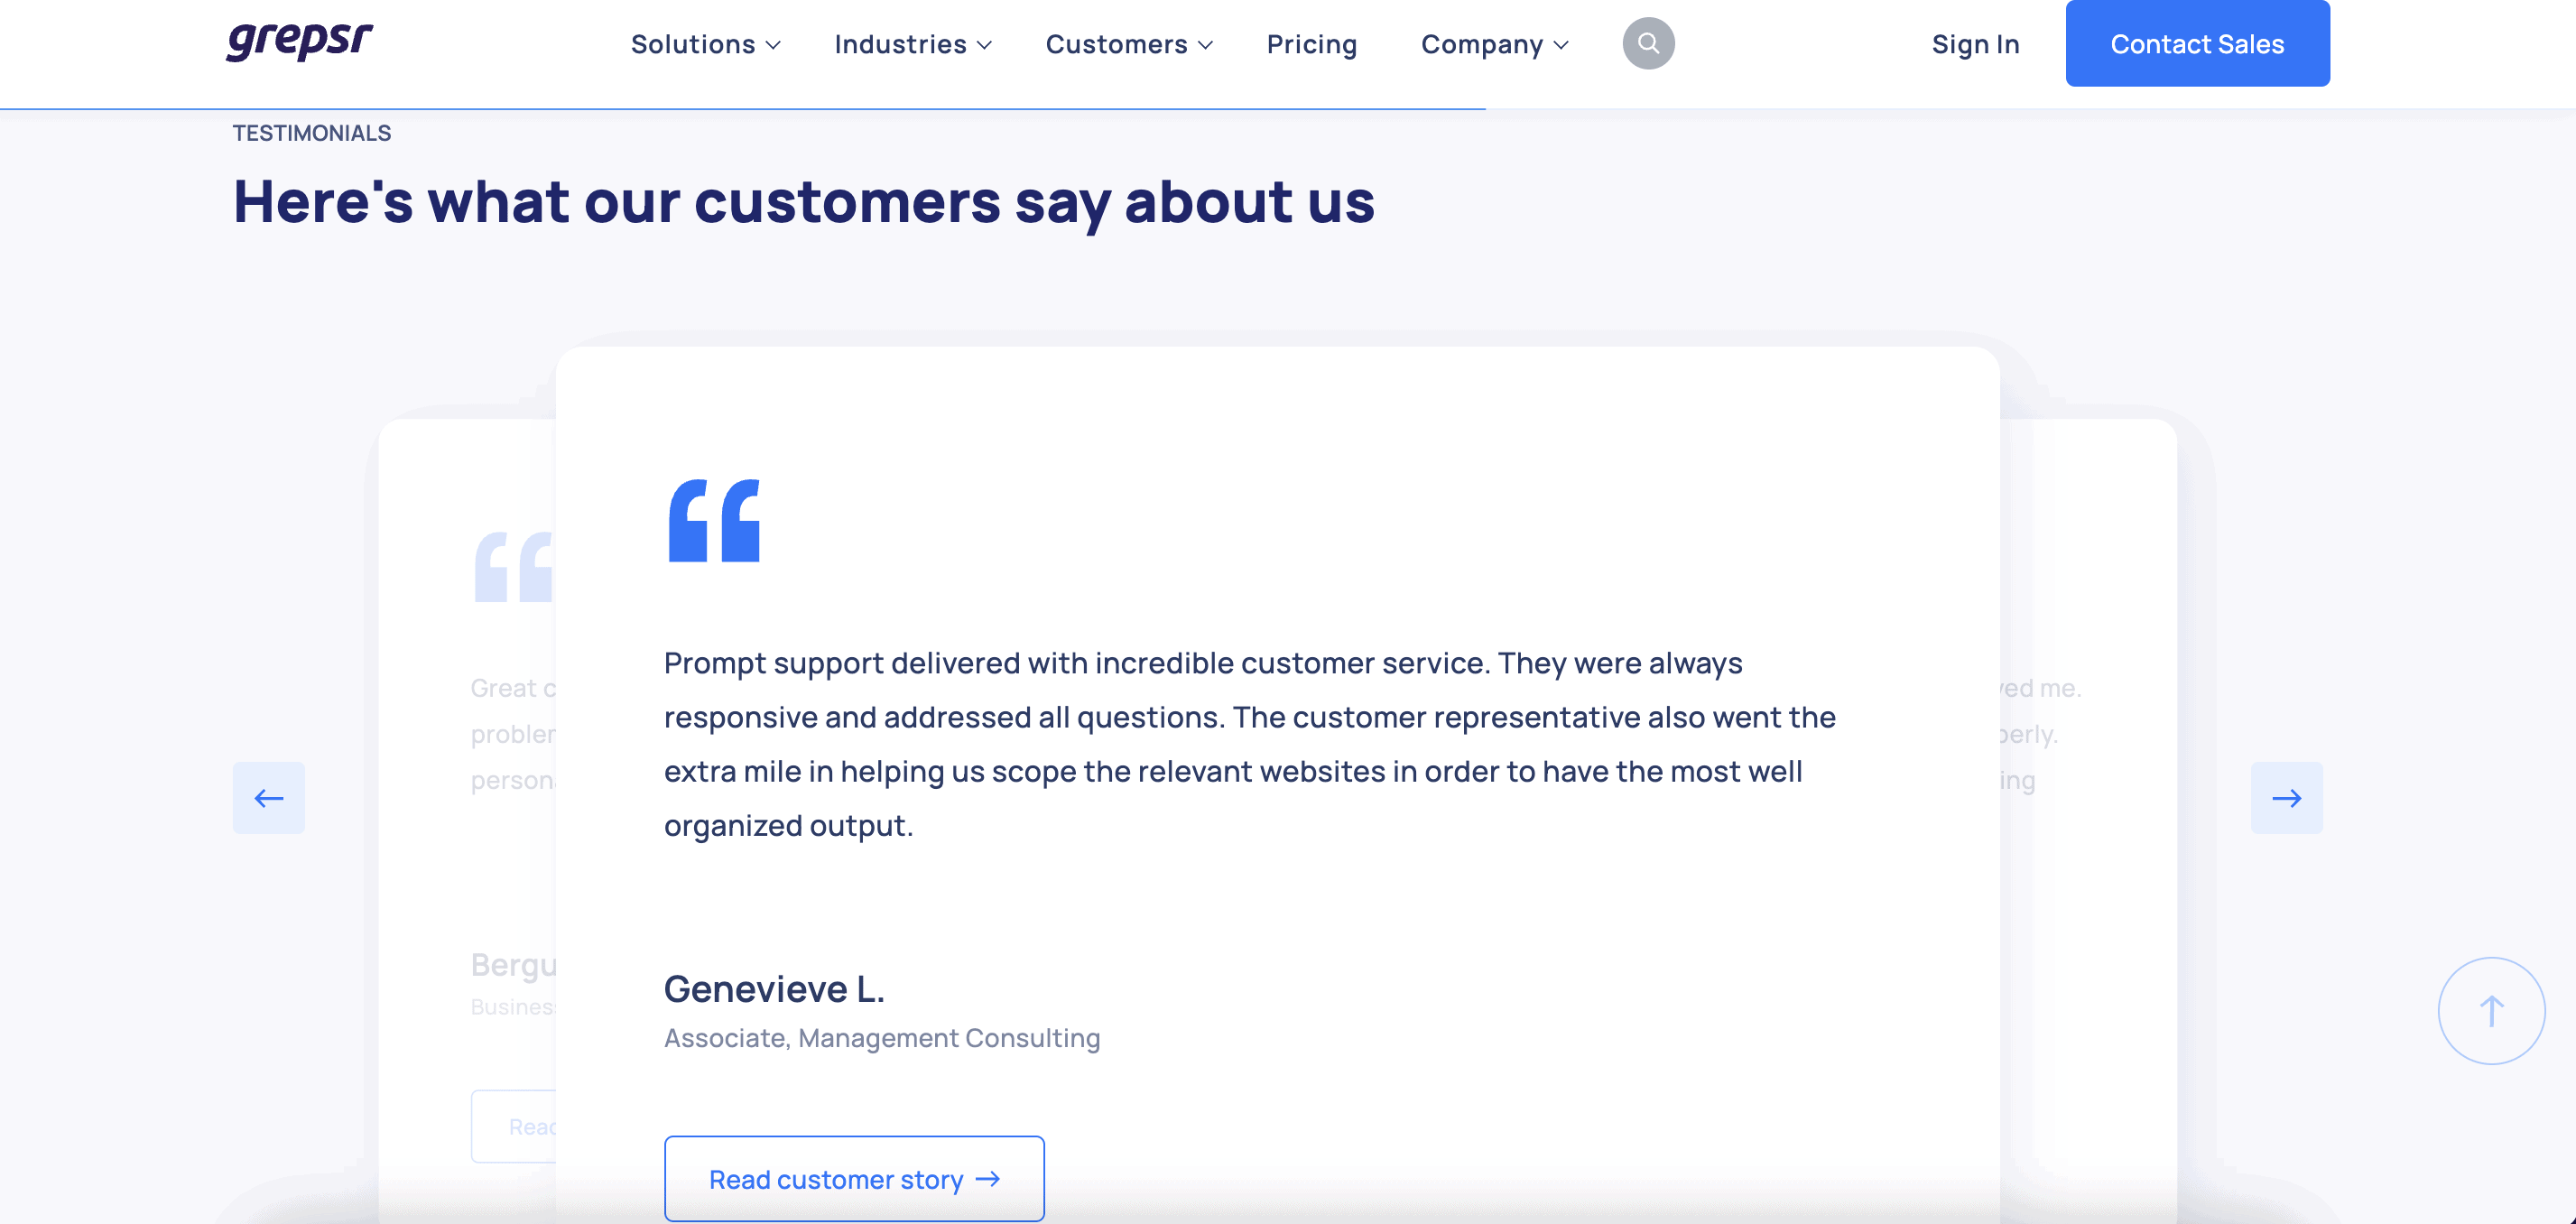This screenshot has width=2576, height=1224.
Task: Click the scroll-to-top arrow circle
Action: (2491, 1011)
